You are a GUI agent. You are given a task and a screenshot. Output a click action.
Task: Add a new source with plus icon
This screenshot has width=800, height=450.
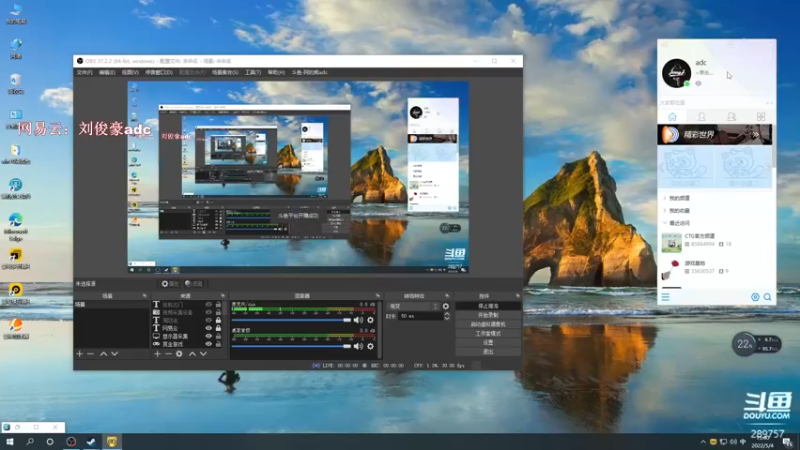(x=157, y=354)
